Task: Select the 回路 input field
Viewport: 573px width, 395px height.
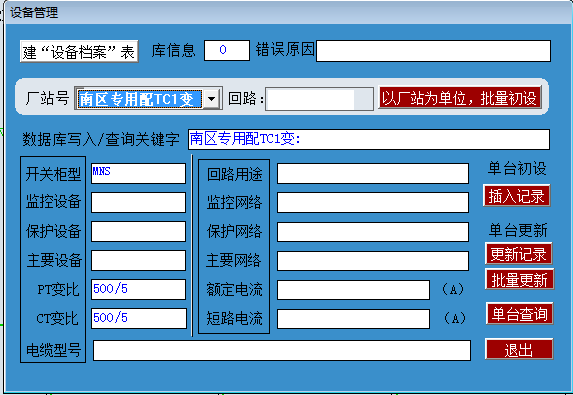Action: tap(319, 99)
